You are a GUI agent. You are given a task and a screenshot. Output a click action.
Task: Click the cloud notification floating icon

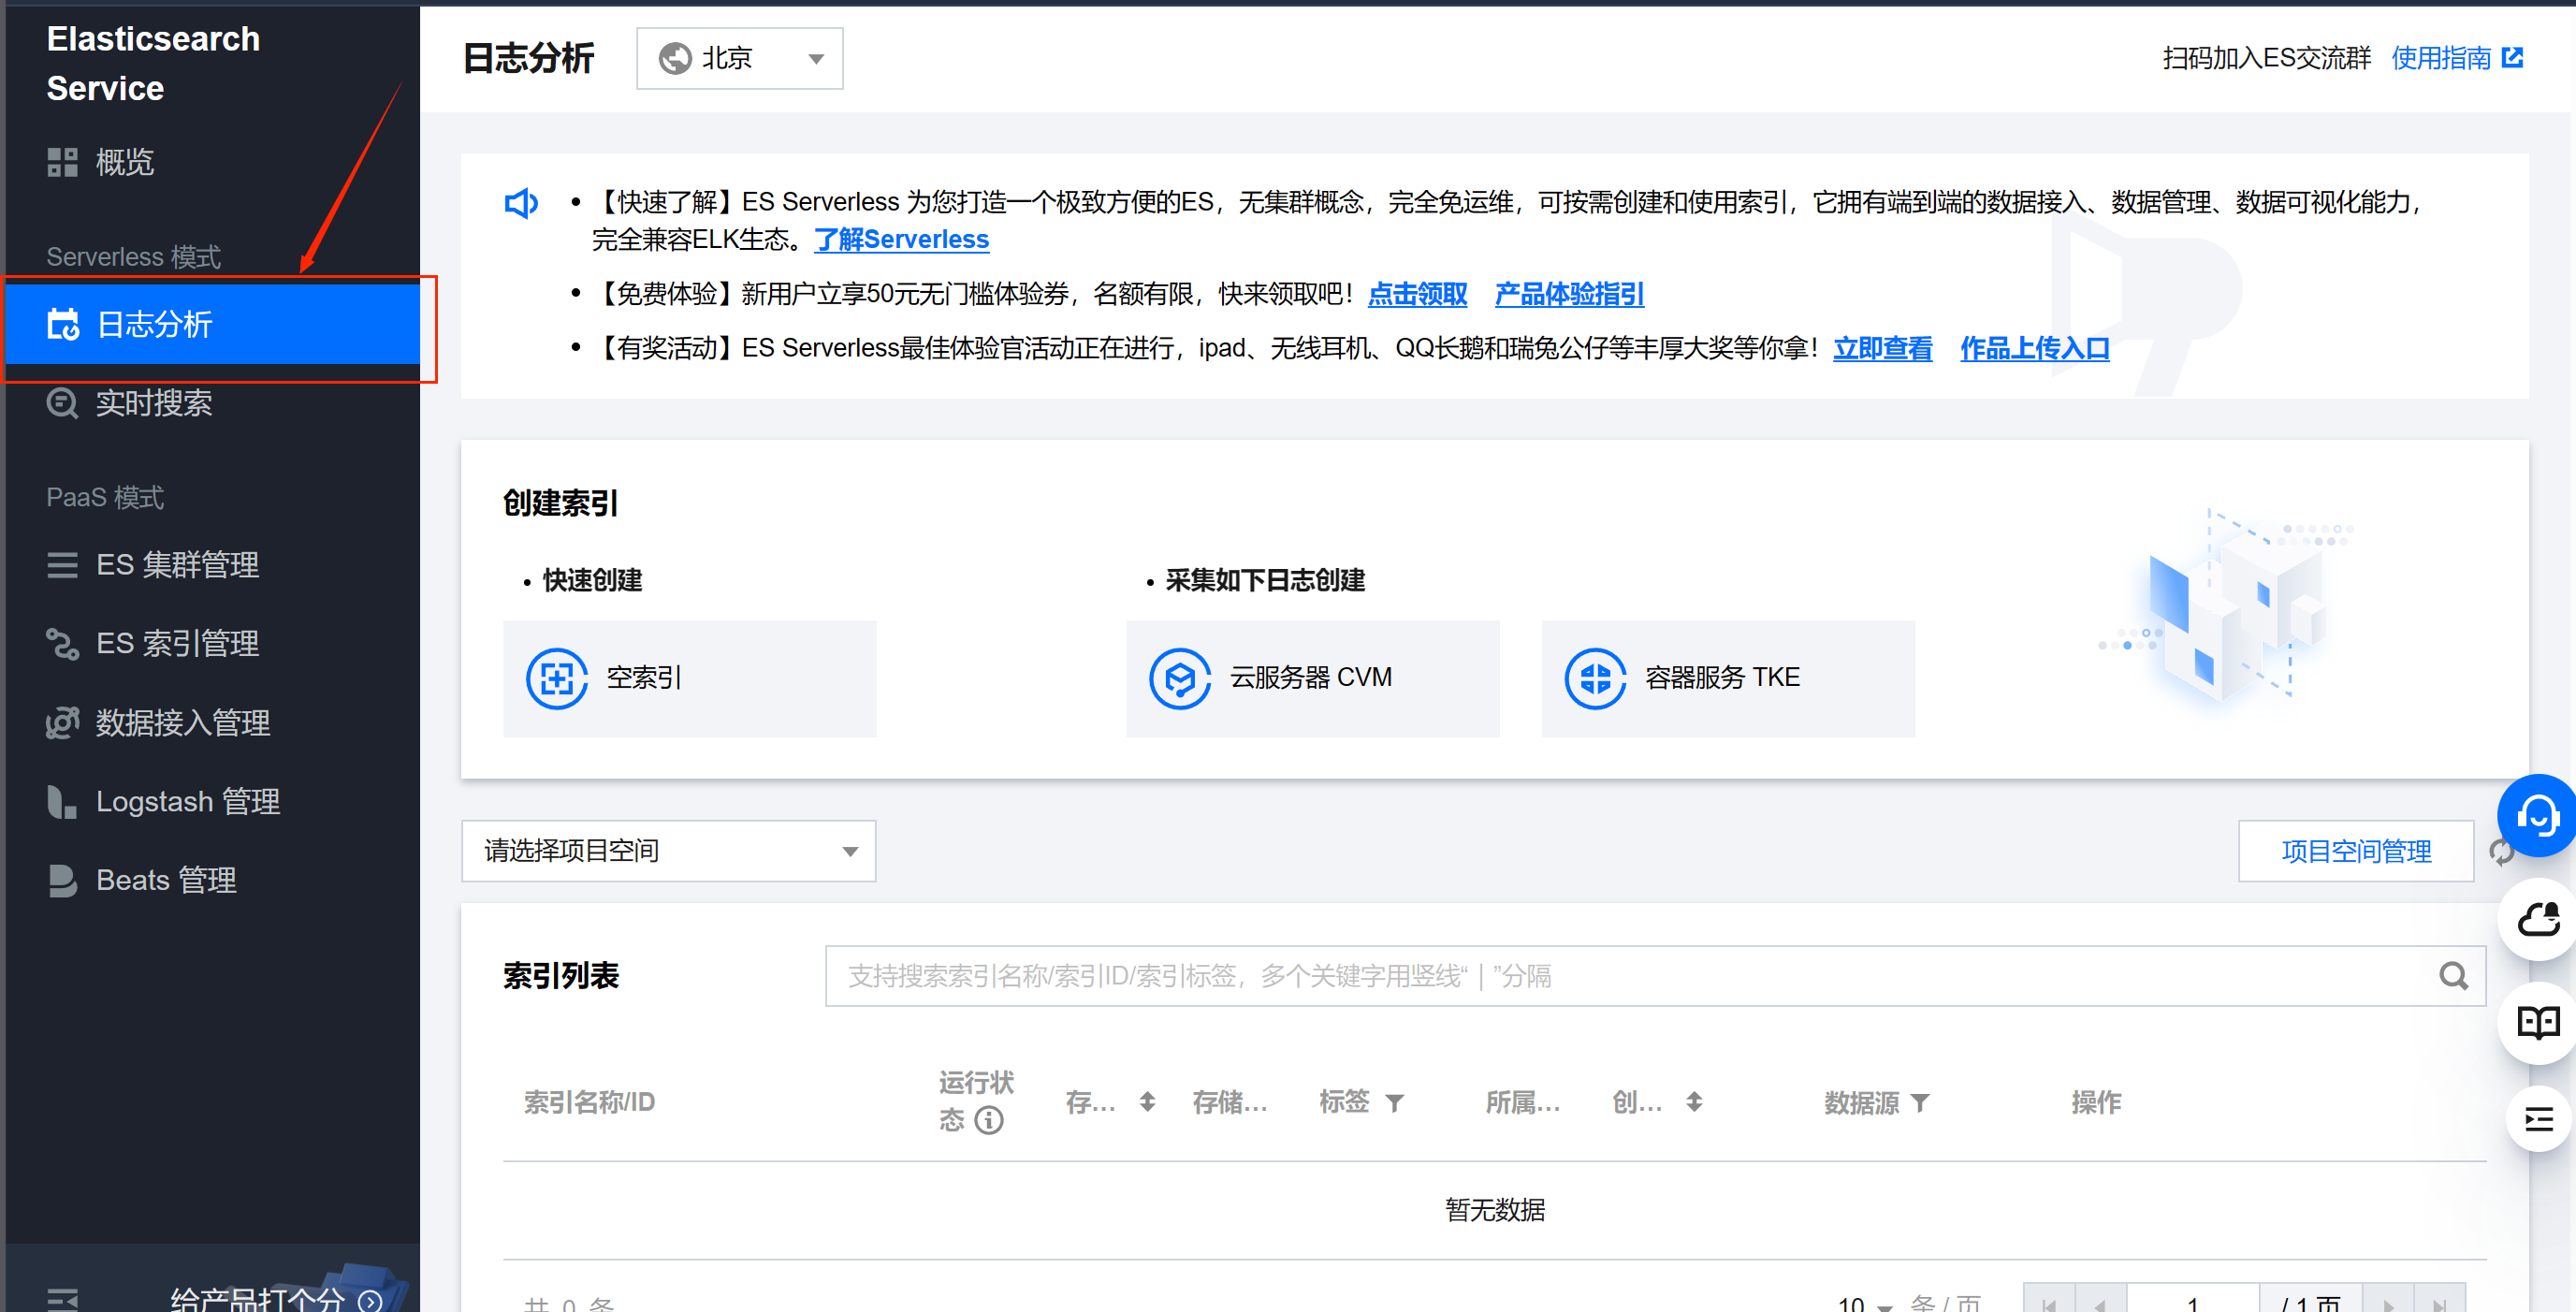tap(2537, 920)
